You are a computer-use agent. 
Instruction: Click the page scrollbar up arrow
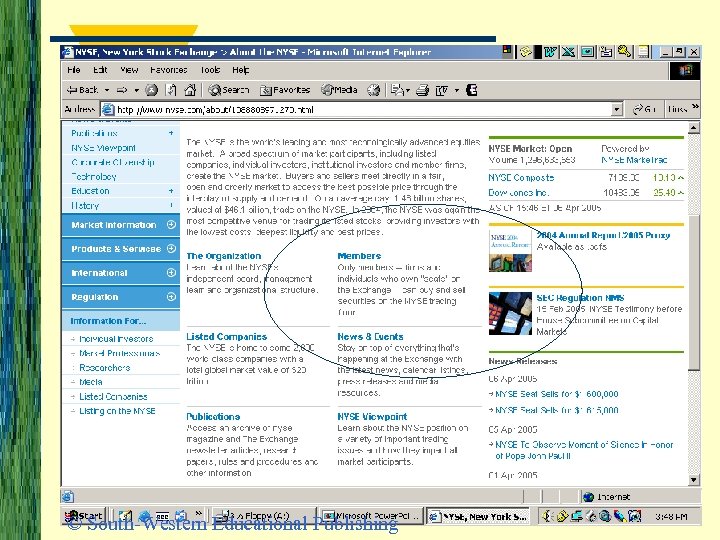(693, 128)
